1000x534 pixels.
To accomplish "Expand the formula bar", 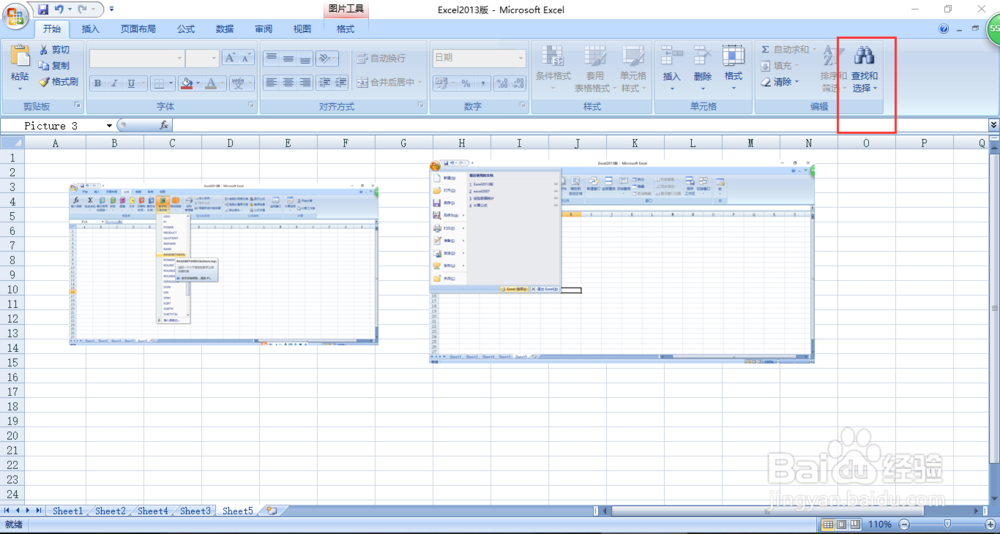I will [x=993, y=125].
